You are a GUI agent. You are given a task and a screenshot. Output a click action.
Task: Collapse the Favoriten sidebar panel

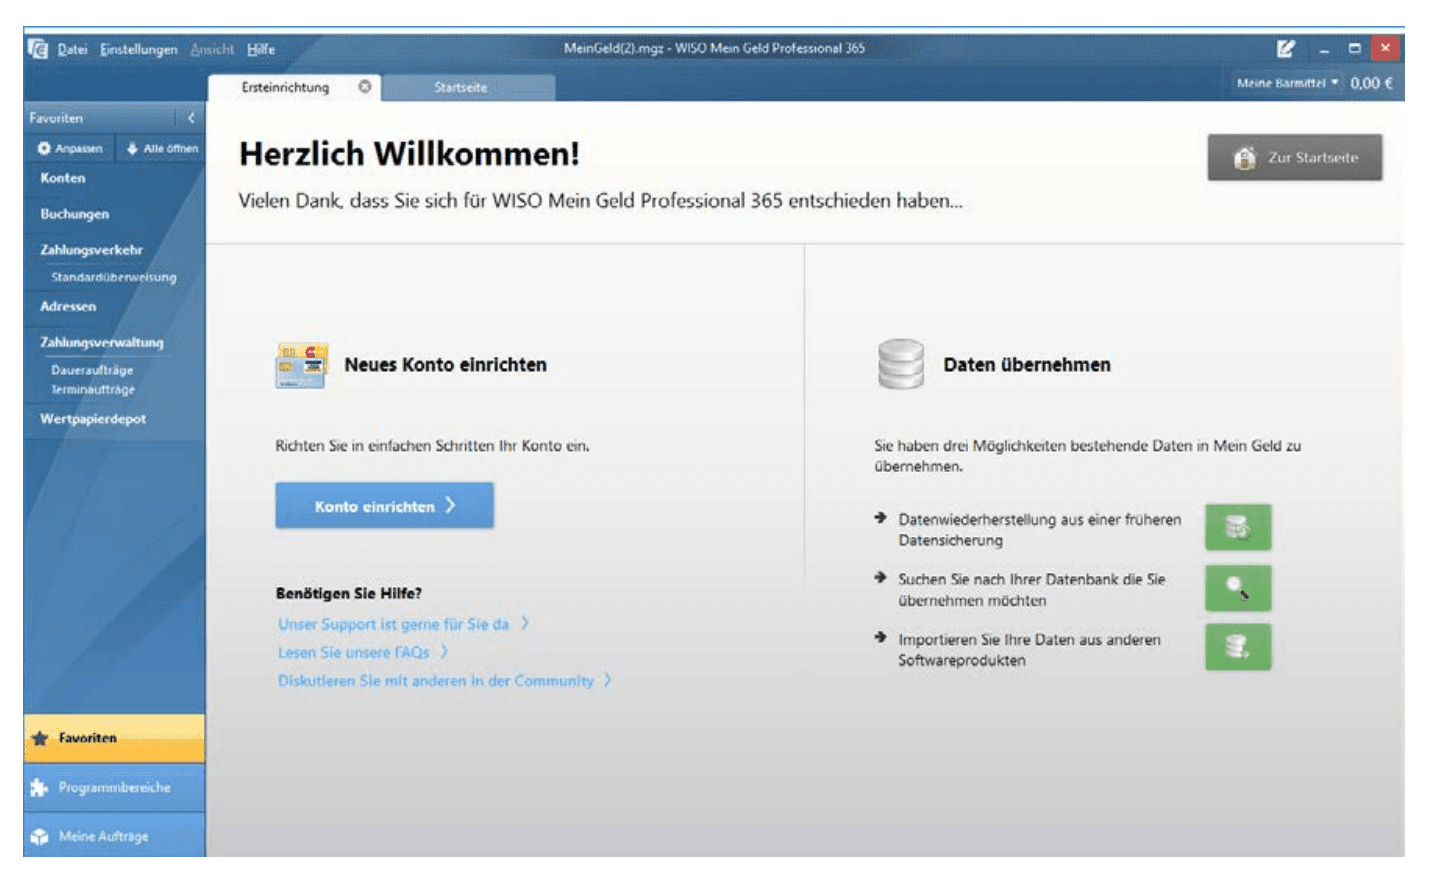(x=191, y=118)
